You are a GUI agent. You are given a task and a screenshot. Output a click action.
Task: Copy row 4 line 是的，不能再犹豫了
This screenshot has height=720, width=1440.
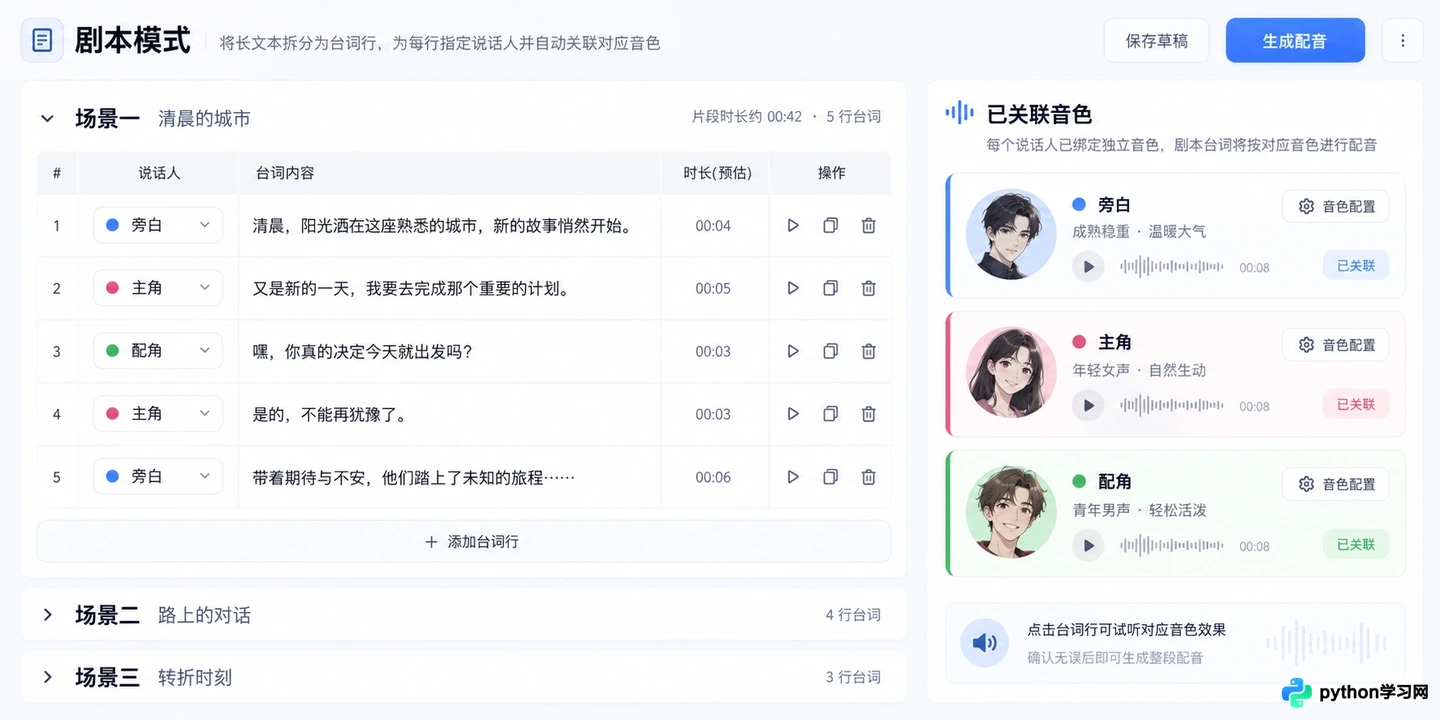(830, 414)
